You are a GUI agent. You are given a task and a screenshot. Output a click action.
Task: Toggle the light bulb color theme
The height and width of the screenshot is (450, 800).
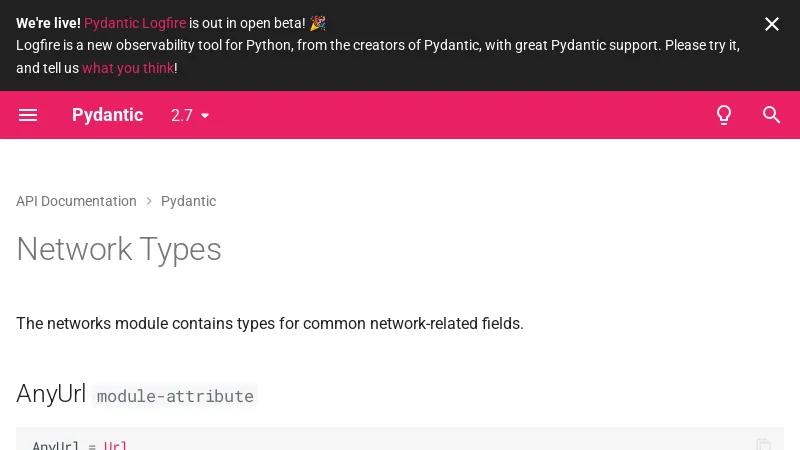(724, 115)
